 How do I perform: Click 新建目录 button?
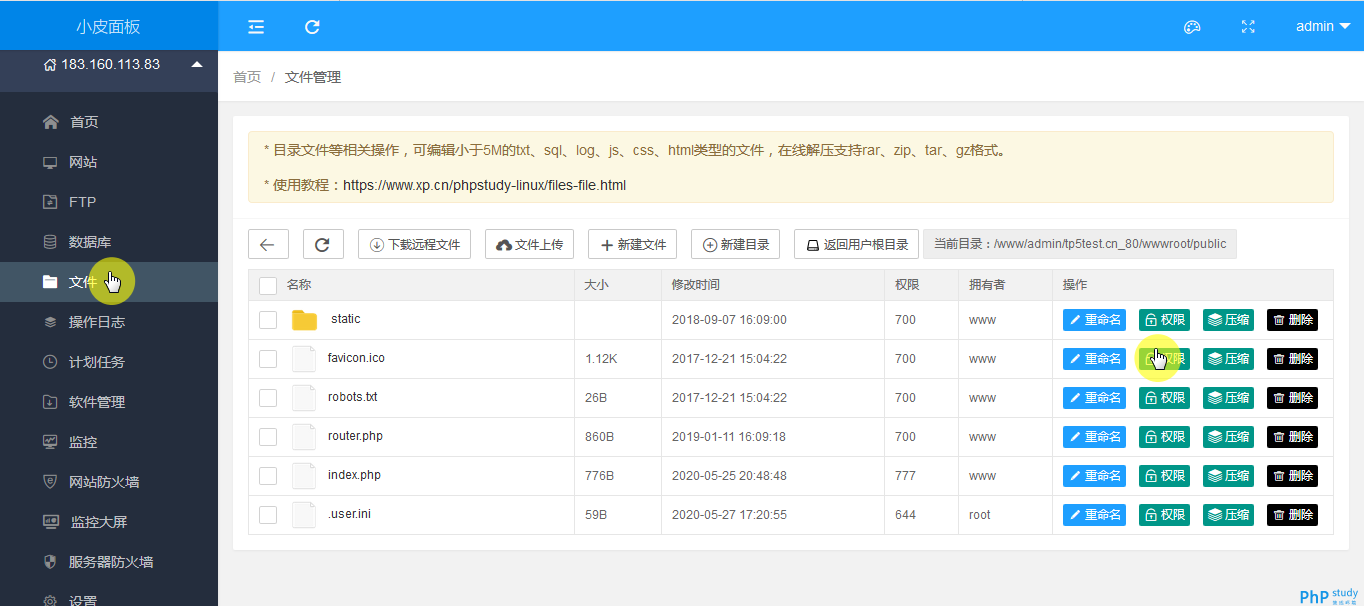pyautogui.click(x=736, y=244)
